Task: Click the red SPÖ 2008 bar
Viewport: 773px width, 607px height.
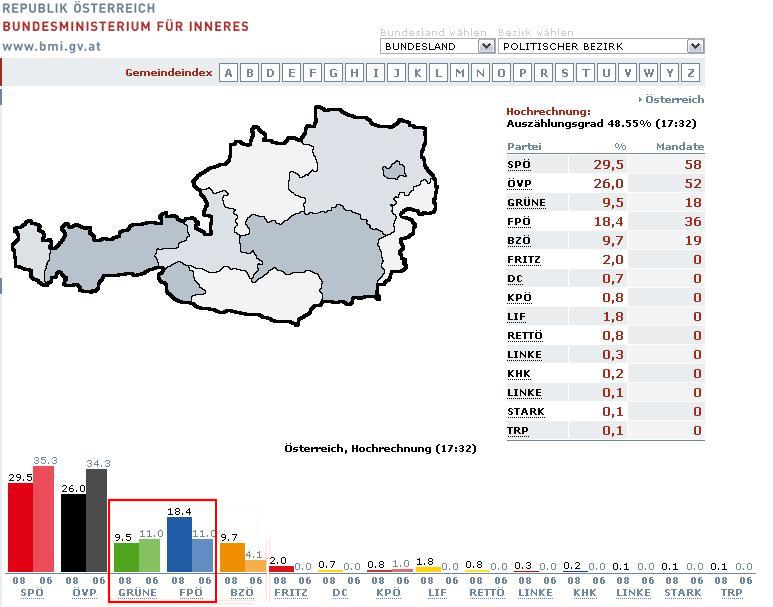Action: 20,528
